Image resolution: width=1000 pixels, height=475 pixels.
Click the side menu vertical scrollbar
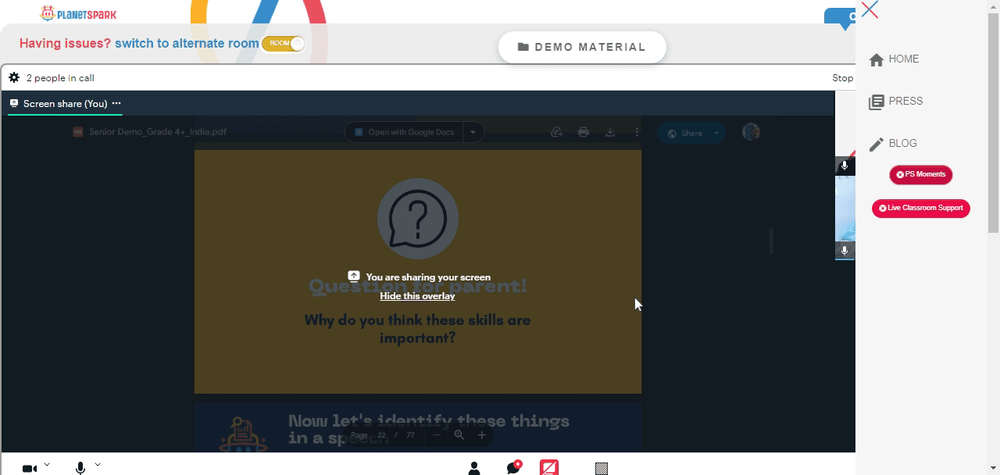(994, 121)
